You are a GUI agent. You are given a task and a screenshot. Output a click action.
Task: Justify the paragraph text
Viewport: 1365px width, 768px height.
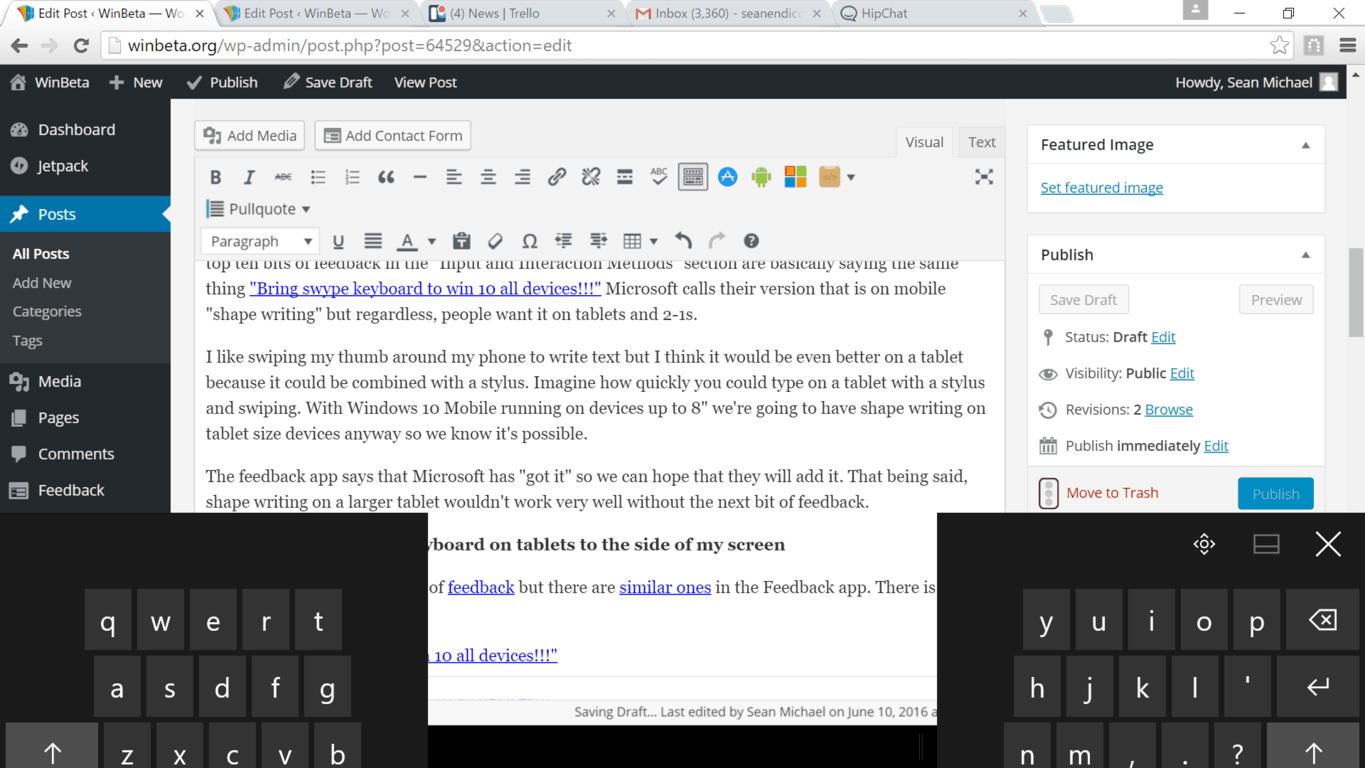pyautogui.click(x=373, y=241)
